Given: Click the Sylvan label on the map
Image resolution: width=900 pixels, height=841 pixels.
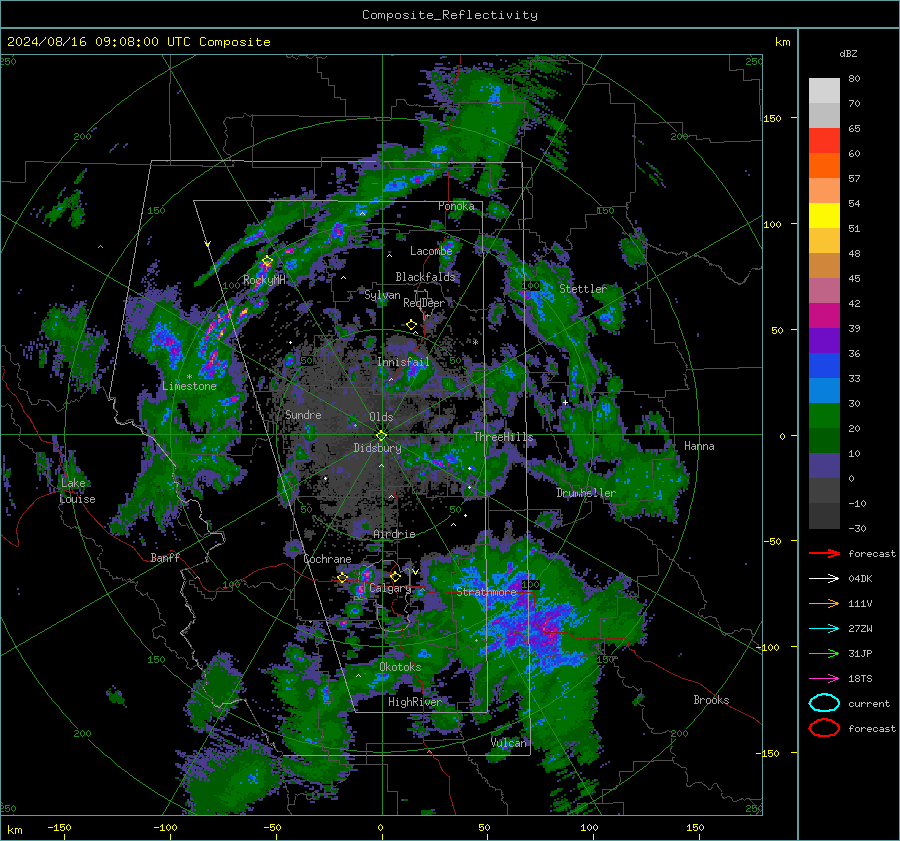Looking at the screenshot, I should coord(382,295).
